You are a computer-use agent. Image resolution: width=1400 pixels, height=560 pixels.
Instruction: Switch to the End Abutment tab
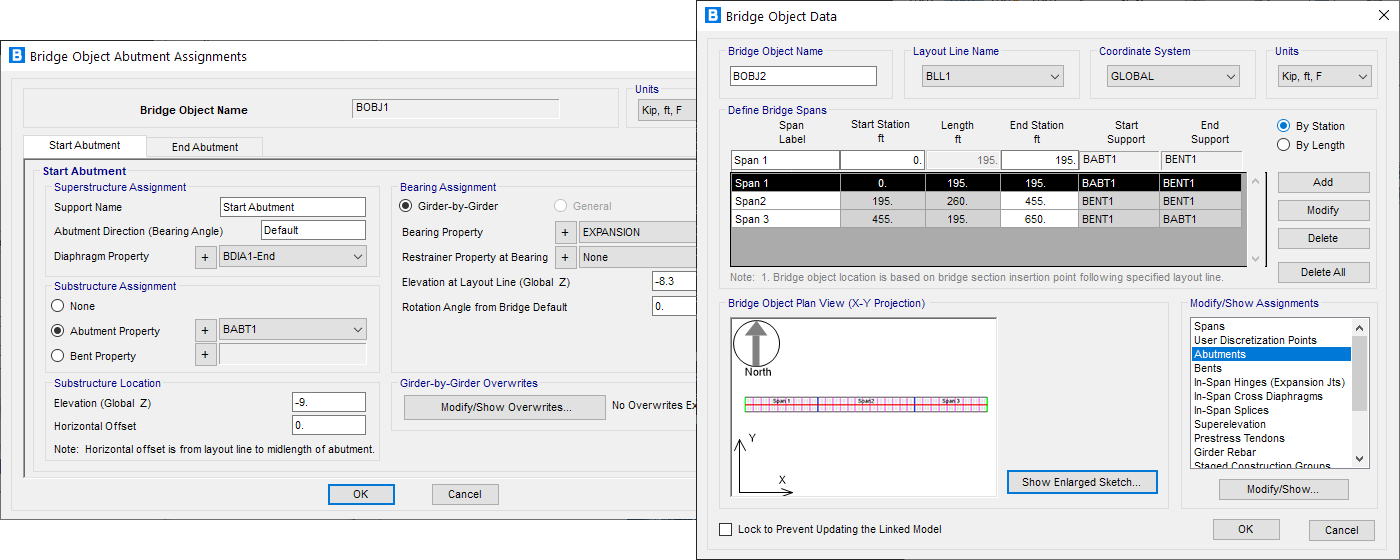[x=205, y=147]
